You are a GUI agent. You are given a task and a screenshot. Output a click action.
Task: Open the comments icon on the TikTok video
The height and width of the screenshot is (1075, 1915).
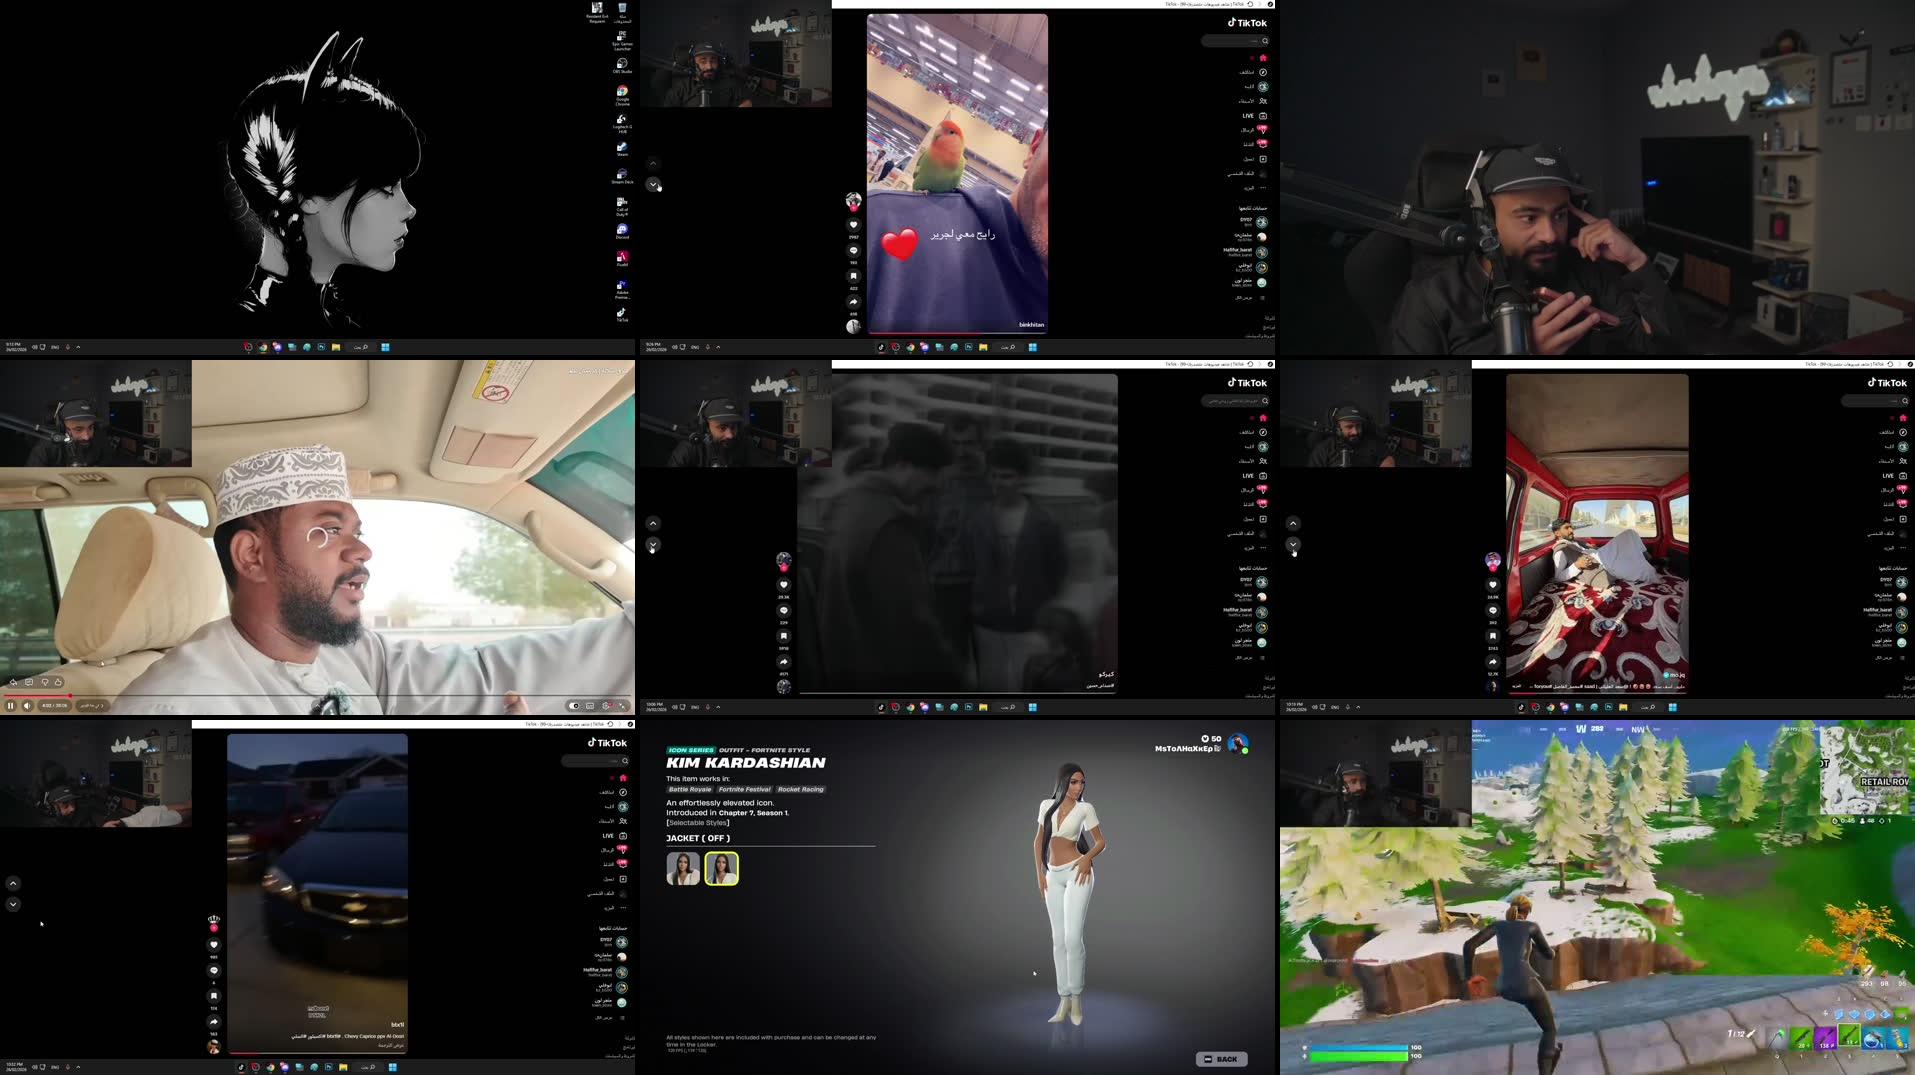pos(854,250)
